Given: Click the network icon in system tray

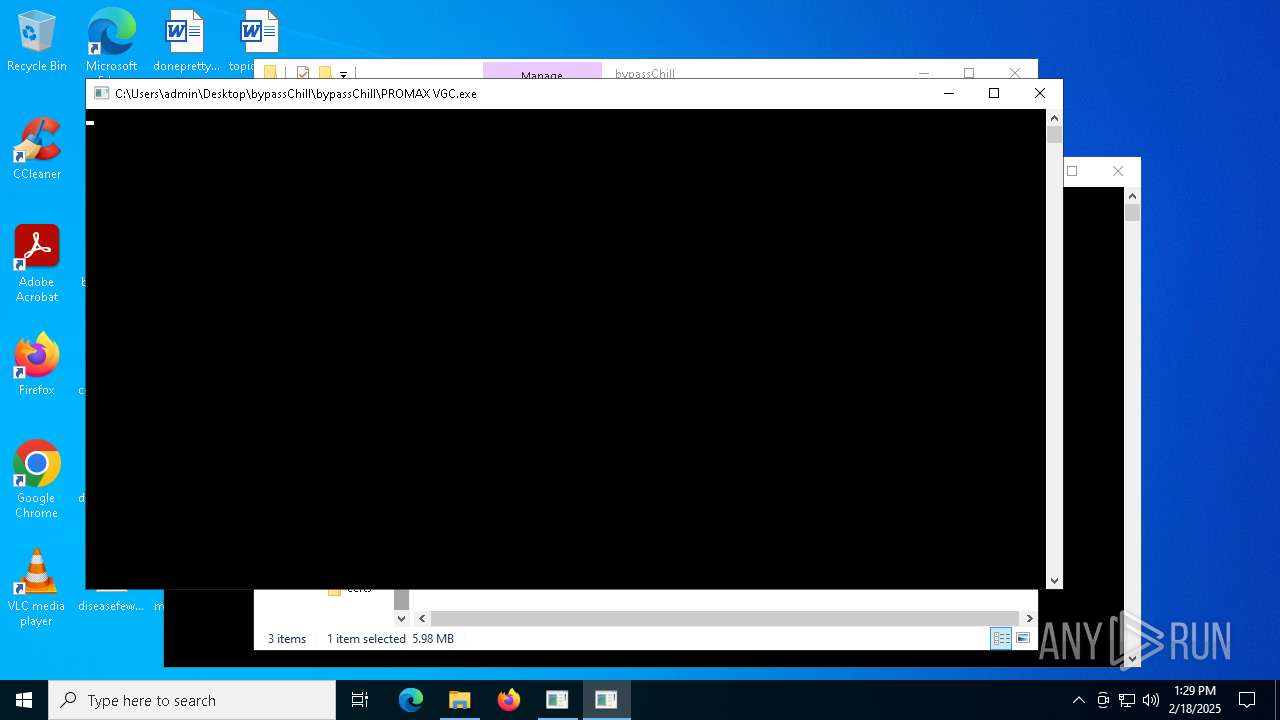Looking at the screenshot, I should click(x=1127, y=700).
